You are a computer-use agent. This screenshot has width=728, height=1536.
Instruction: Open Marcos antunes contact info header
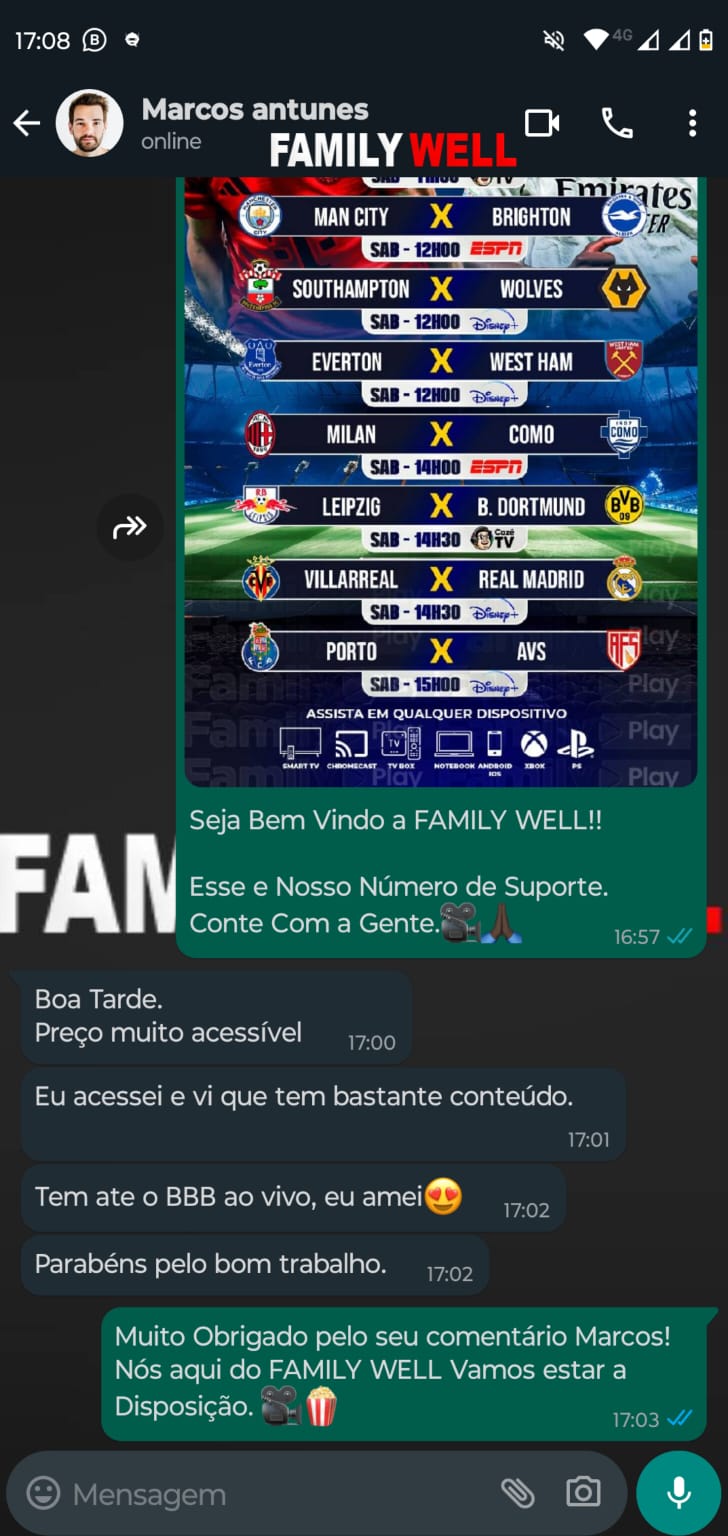click(x=255, y=123)
